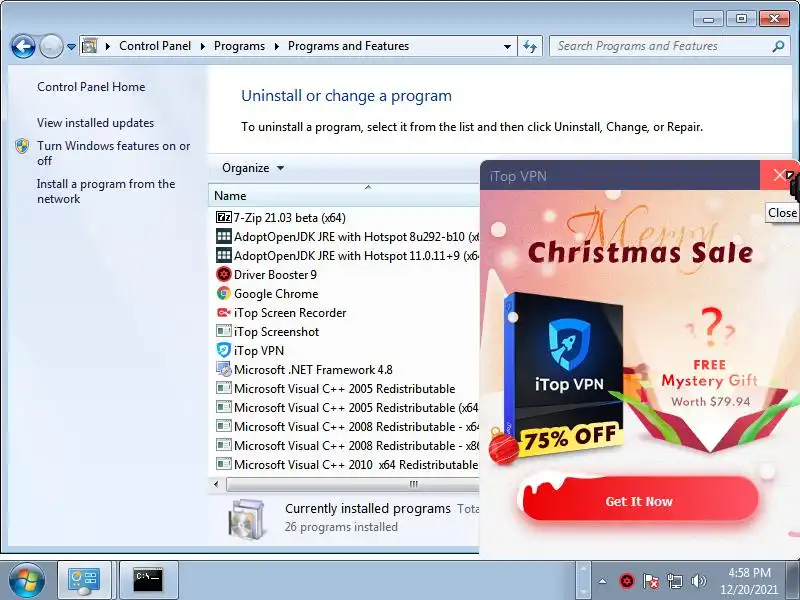
Task: Select Microsoft Visual C++ 2005 Redistributable (x64)
Action: tap(356, 408)
